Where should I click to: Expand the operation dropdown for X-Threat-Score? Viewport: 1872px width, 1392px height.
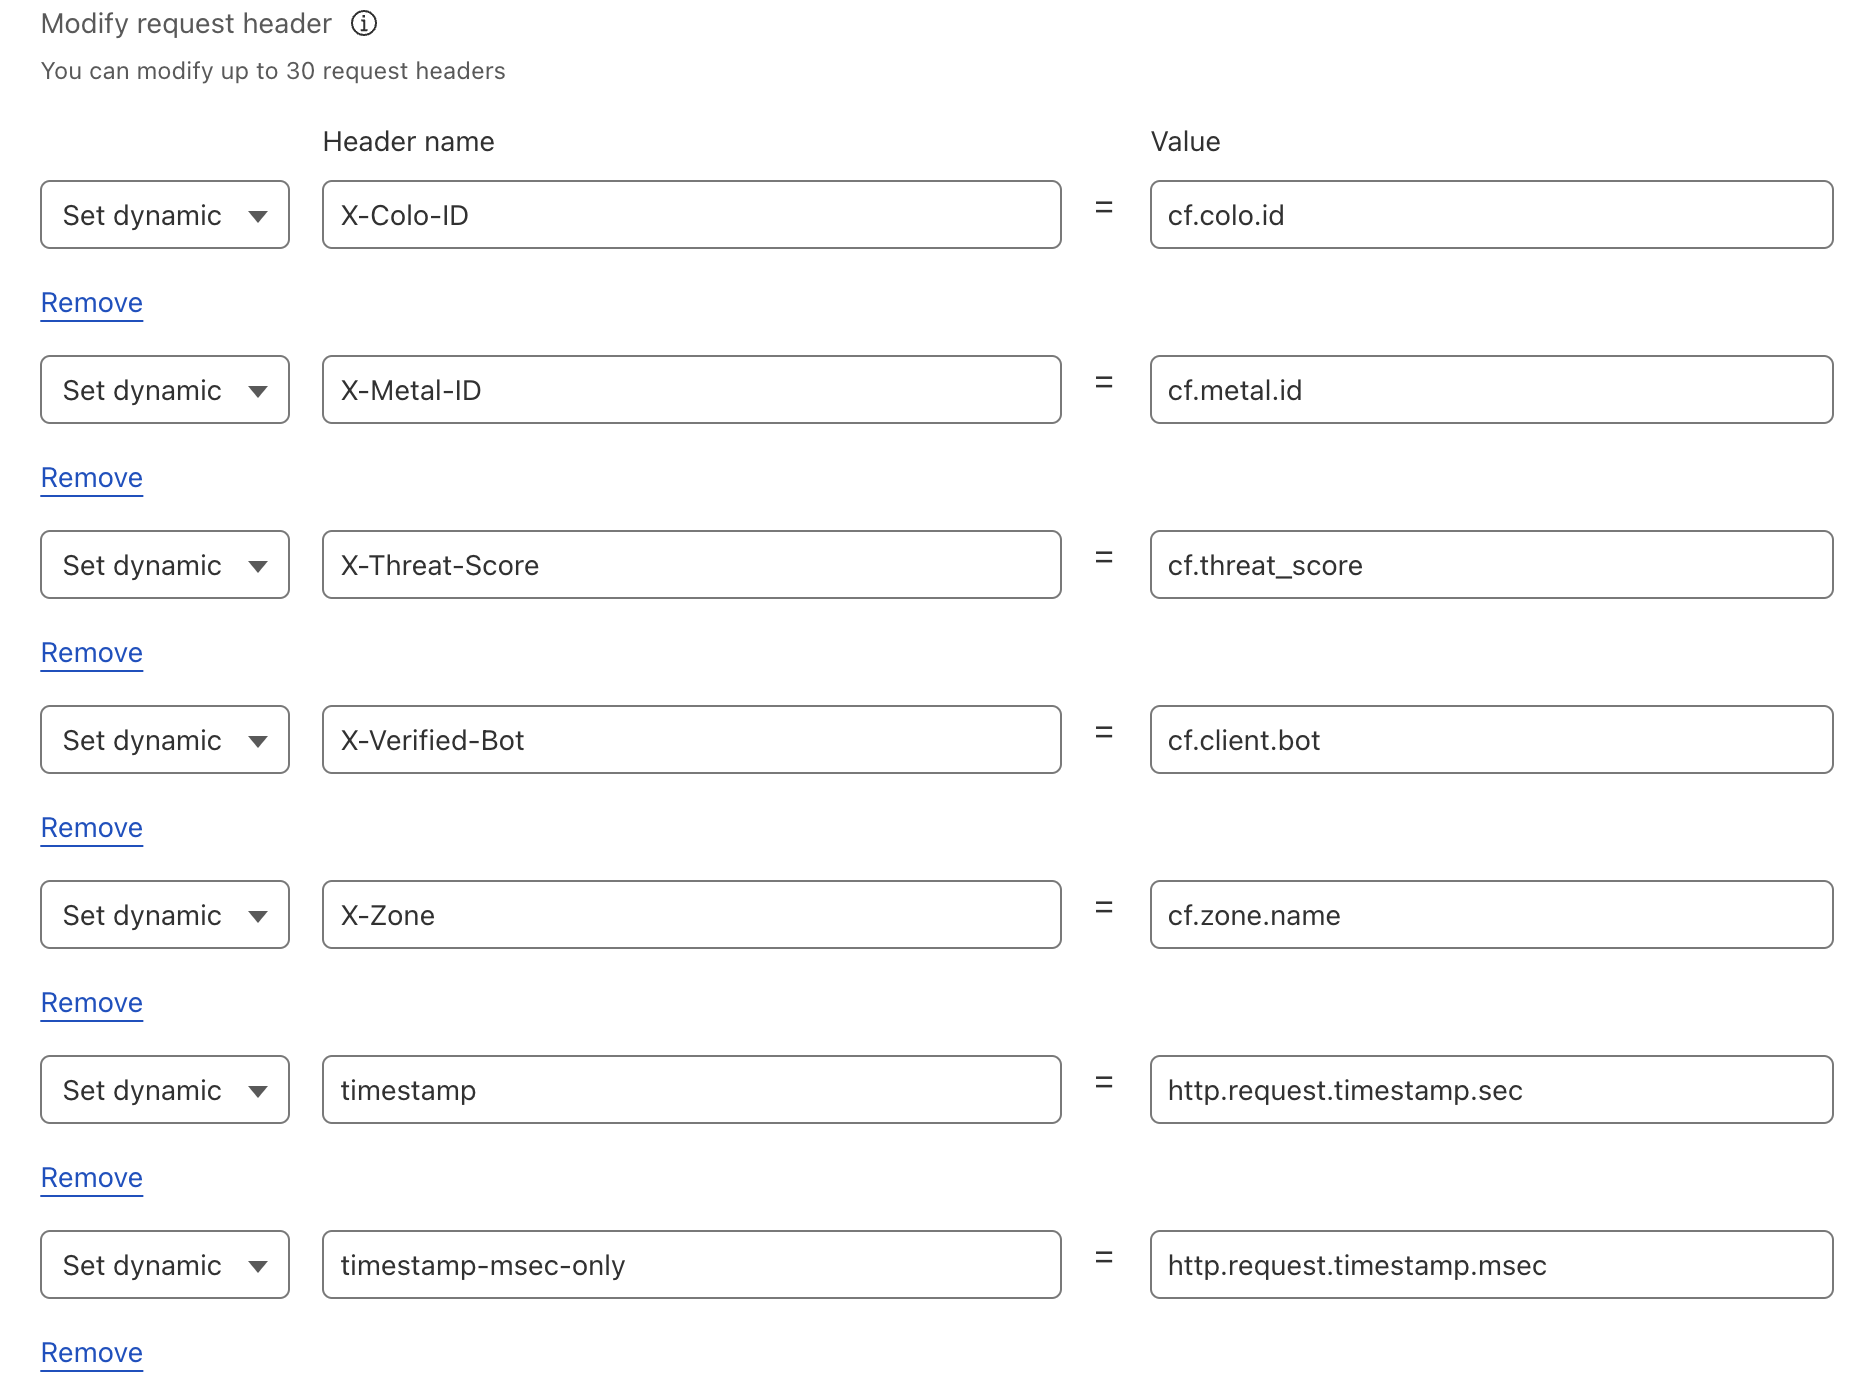[x=165, y=565]
